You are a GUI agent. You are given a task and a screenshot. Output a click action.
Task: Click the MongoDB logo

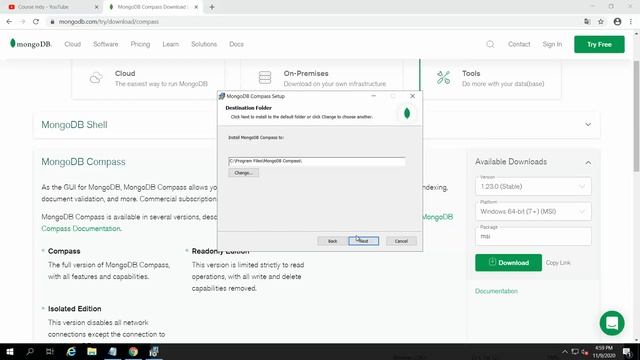[31, 44]
